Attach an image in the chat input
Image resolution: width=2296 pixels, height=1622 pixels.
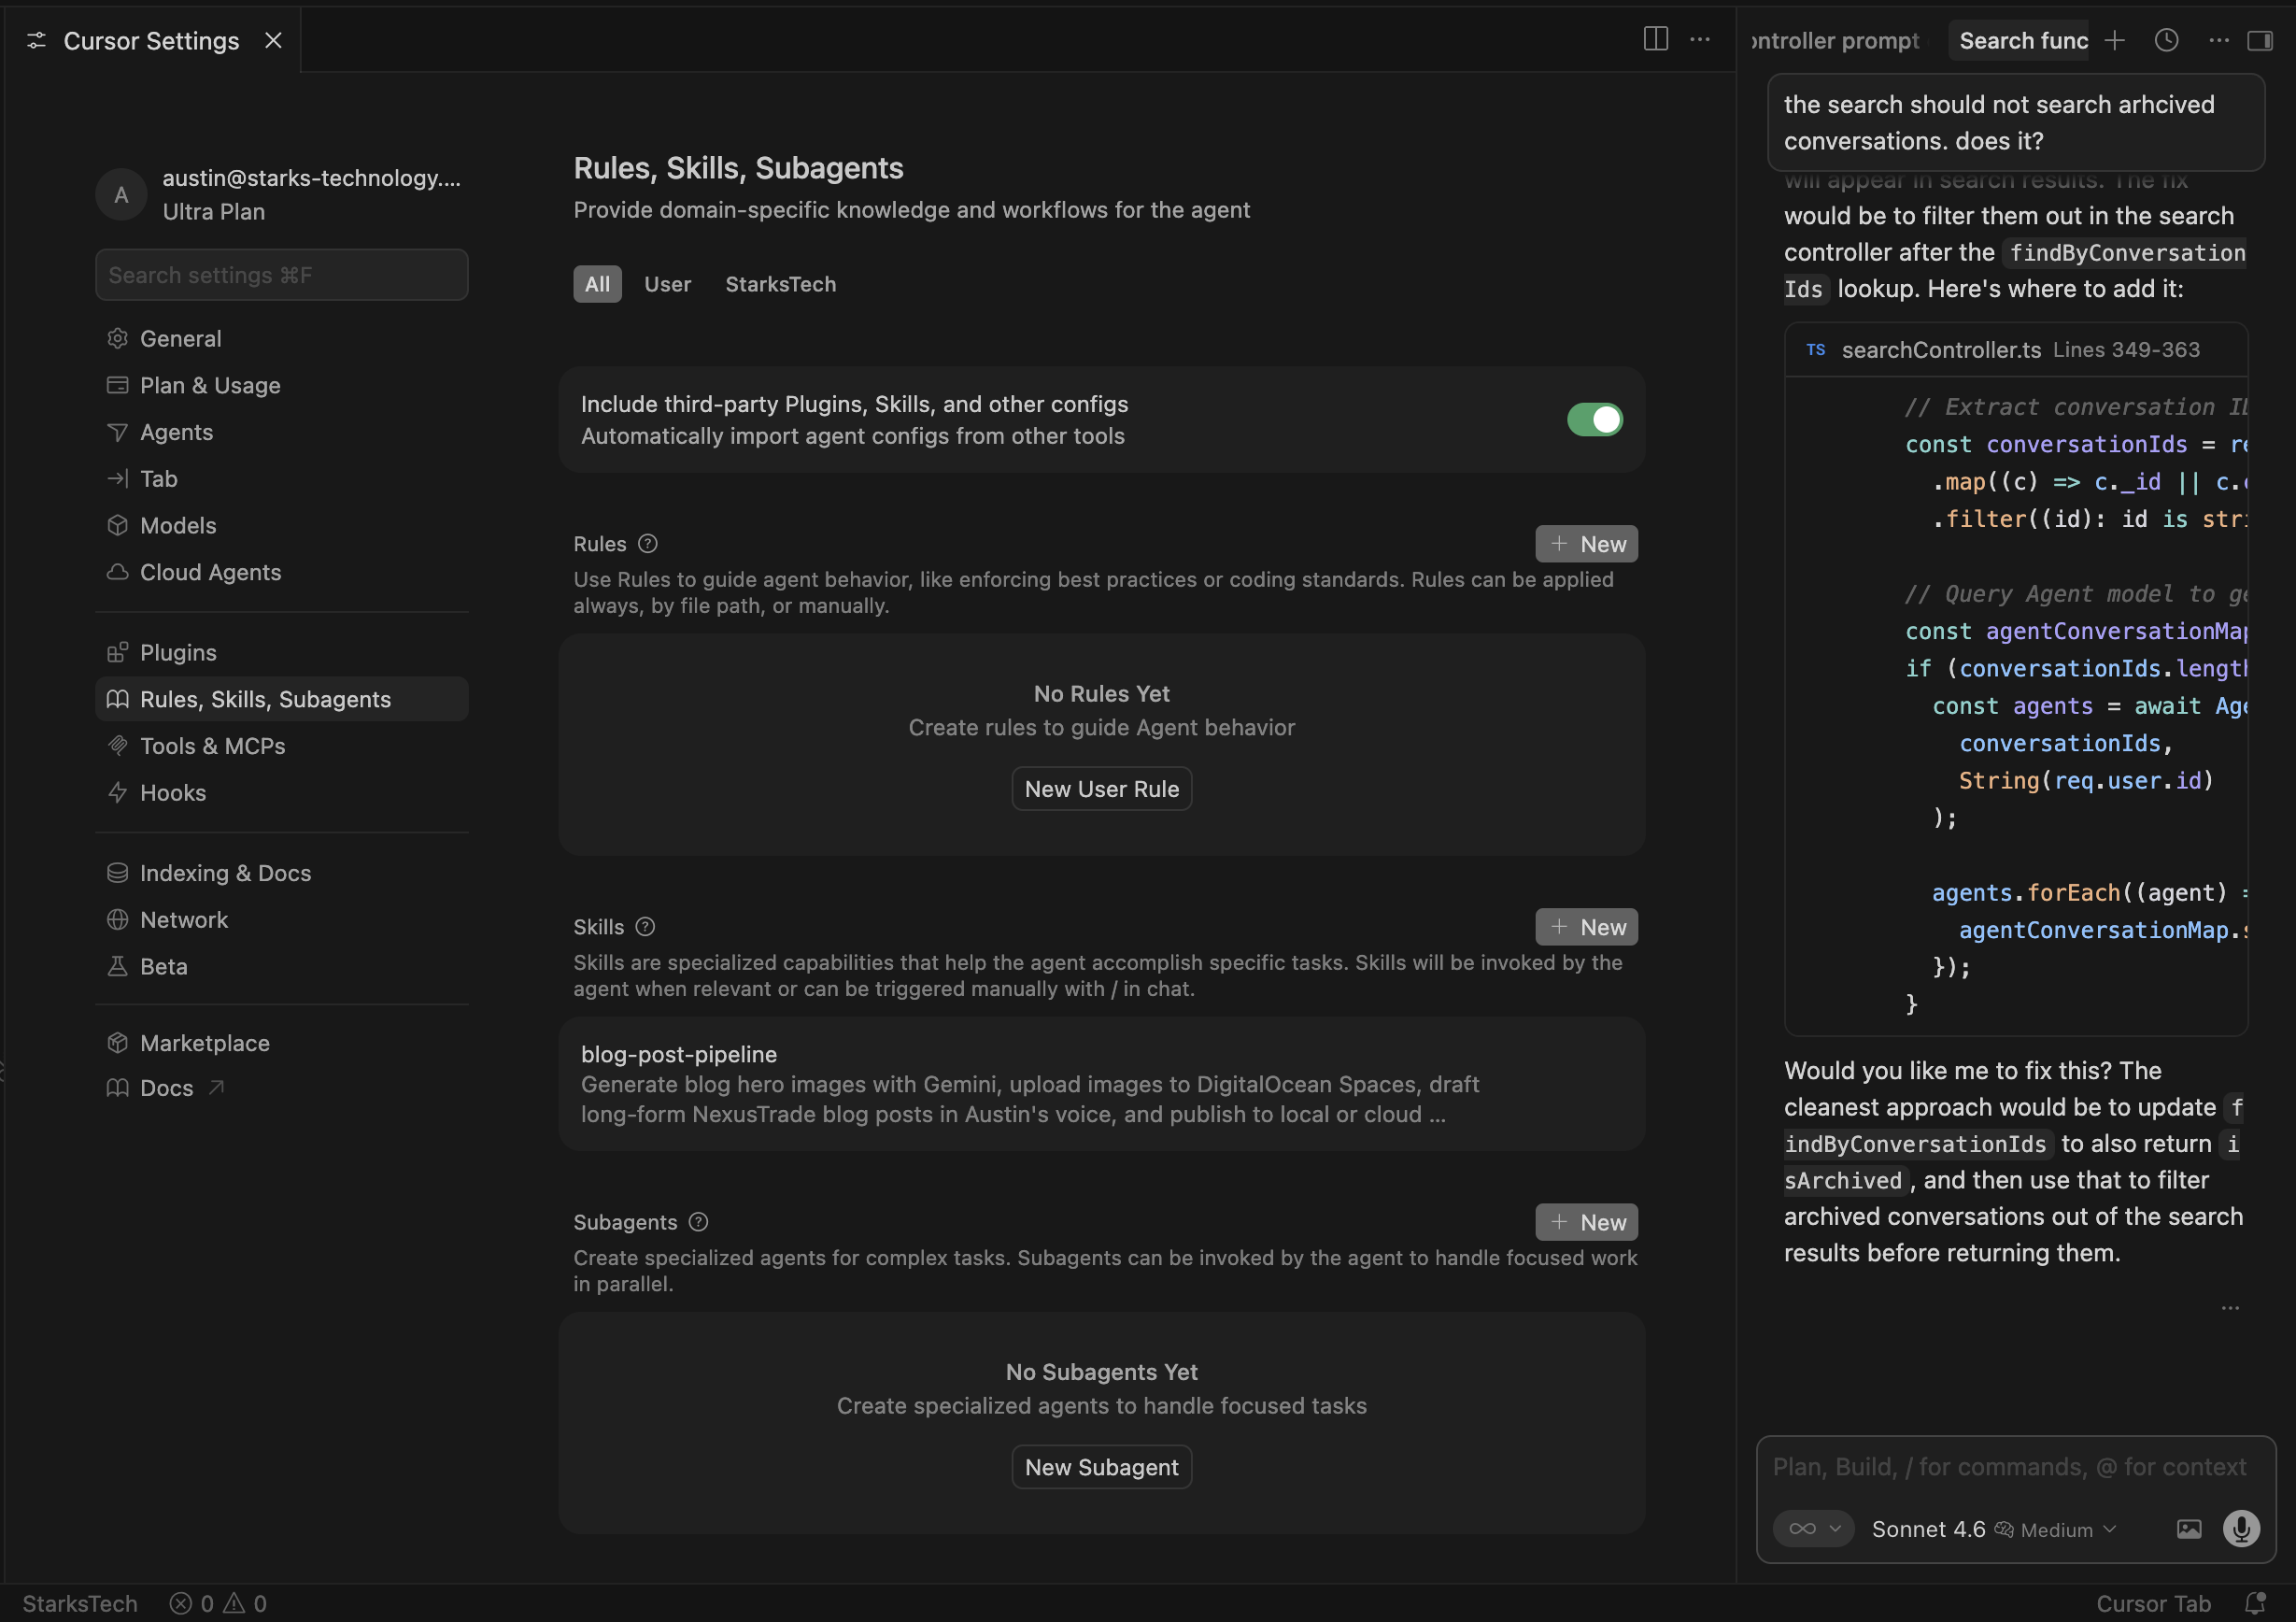(x=2189, y=1529)
